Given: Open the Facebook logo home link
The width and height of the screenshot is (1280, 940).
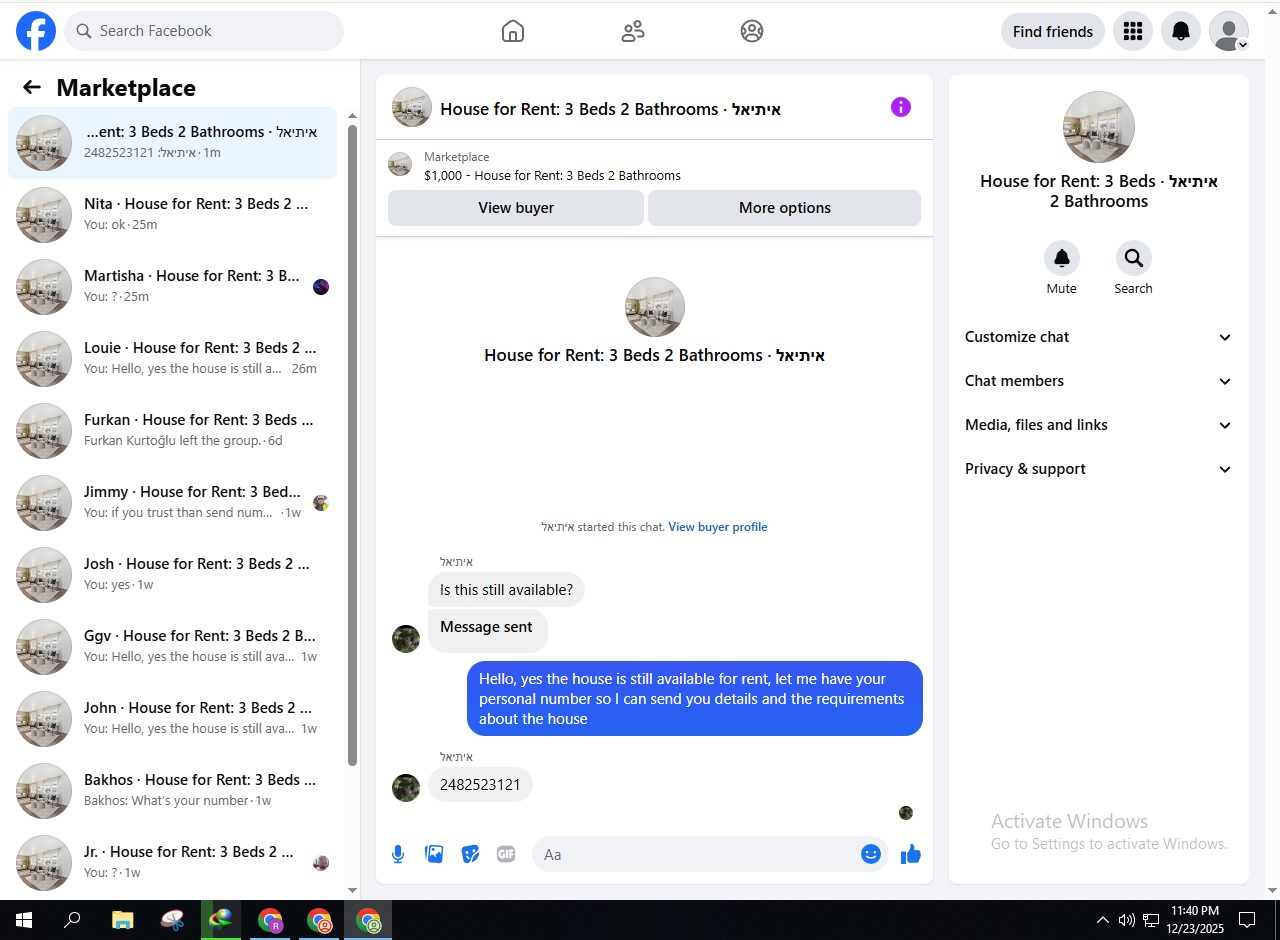Looking at the screenshot, I should (x=36, y=31).
